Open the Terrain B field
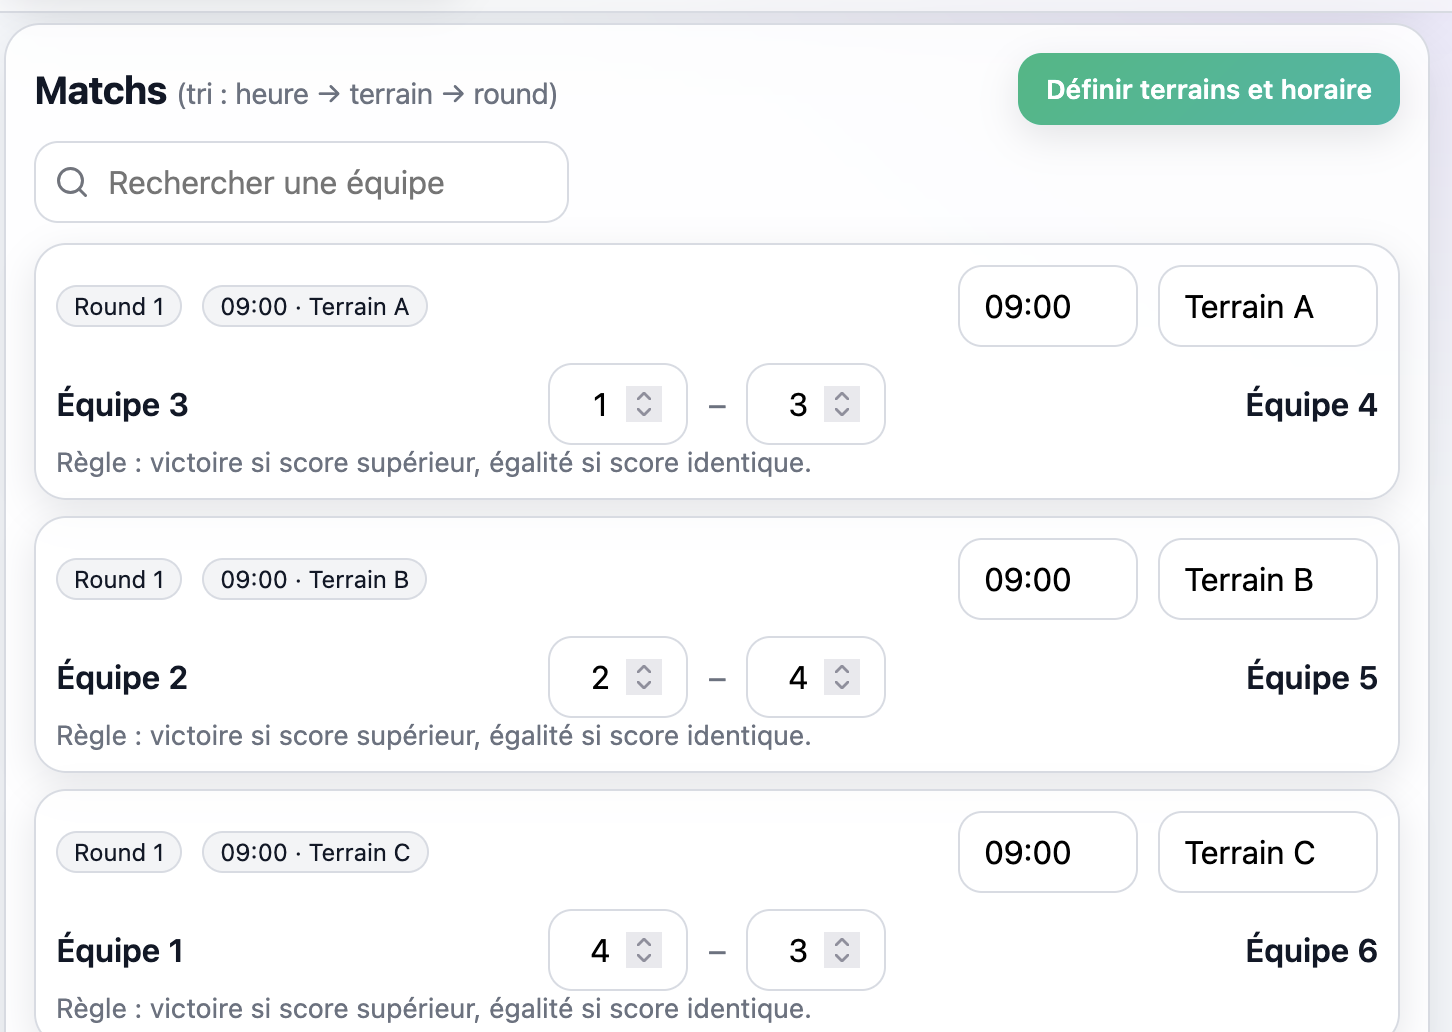Image resolution: width=1452 pixels, height=1032 pixels. (x=1267, y=579)
